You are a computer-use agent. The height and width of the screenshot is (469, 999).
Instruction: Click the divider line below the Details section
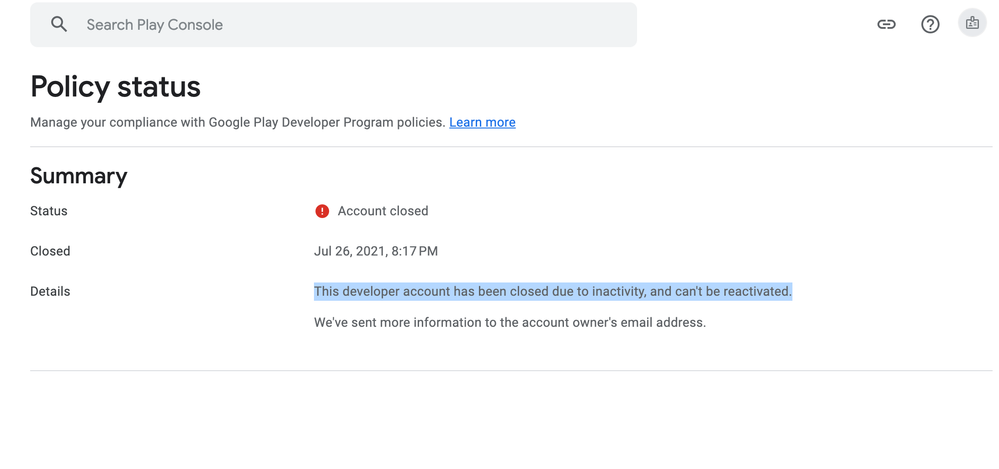click(510, 370)
